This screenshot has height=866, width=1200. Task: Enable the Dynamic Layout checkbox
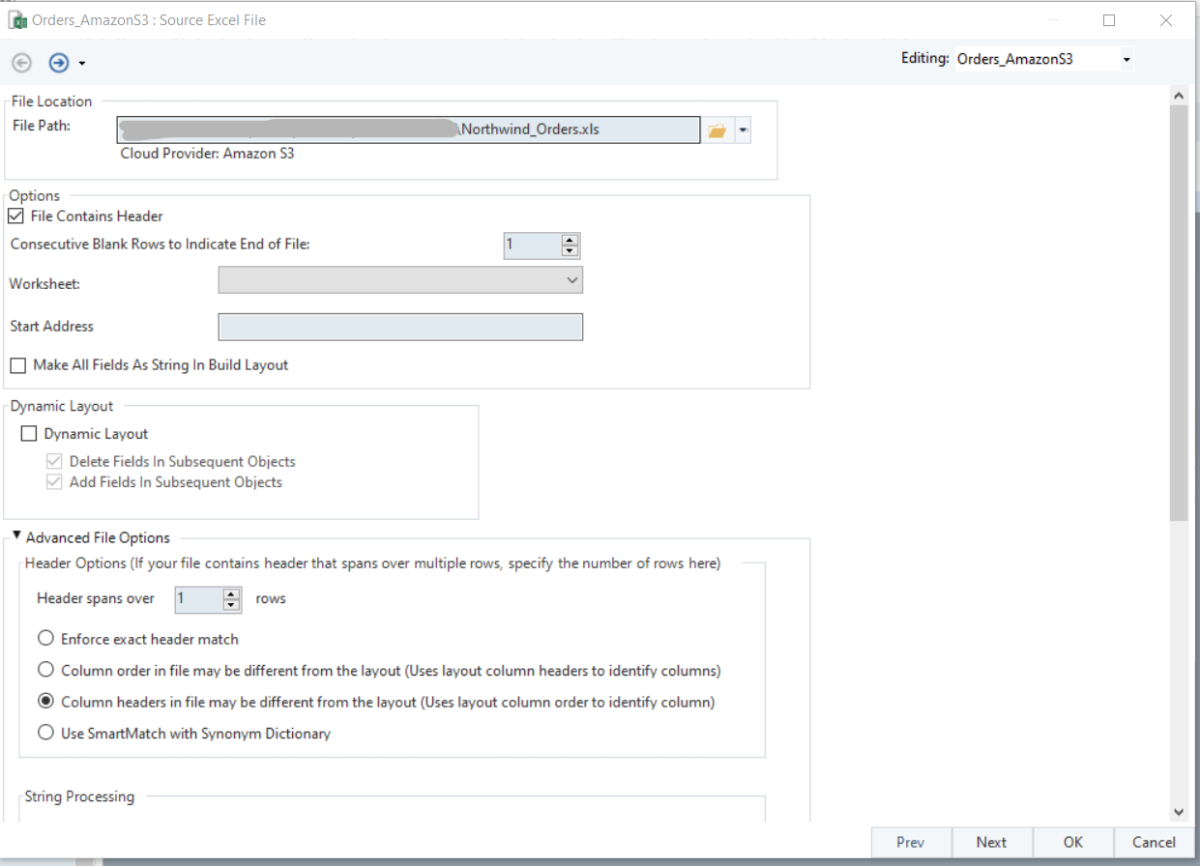point(29,433)
